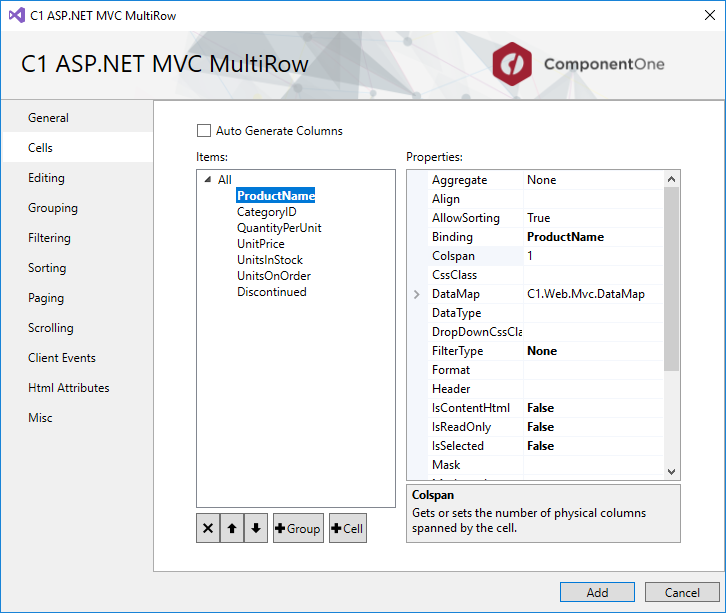Add a new Group

[x=298, y=528]
